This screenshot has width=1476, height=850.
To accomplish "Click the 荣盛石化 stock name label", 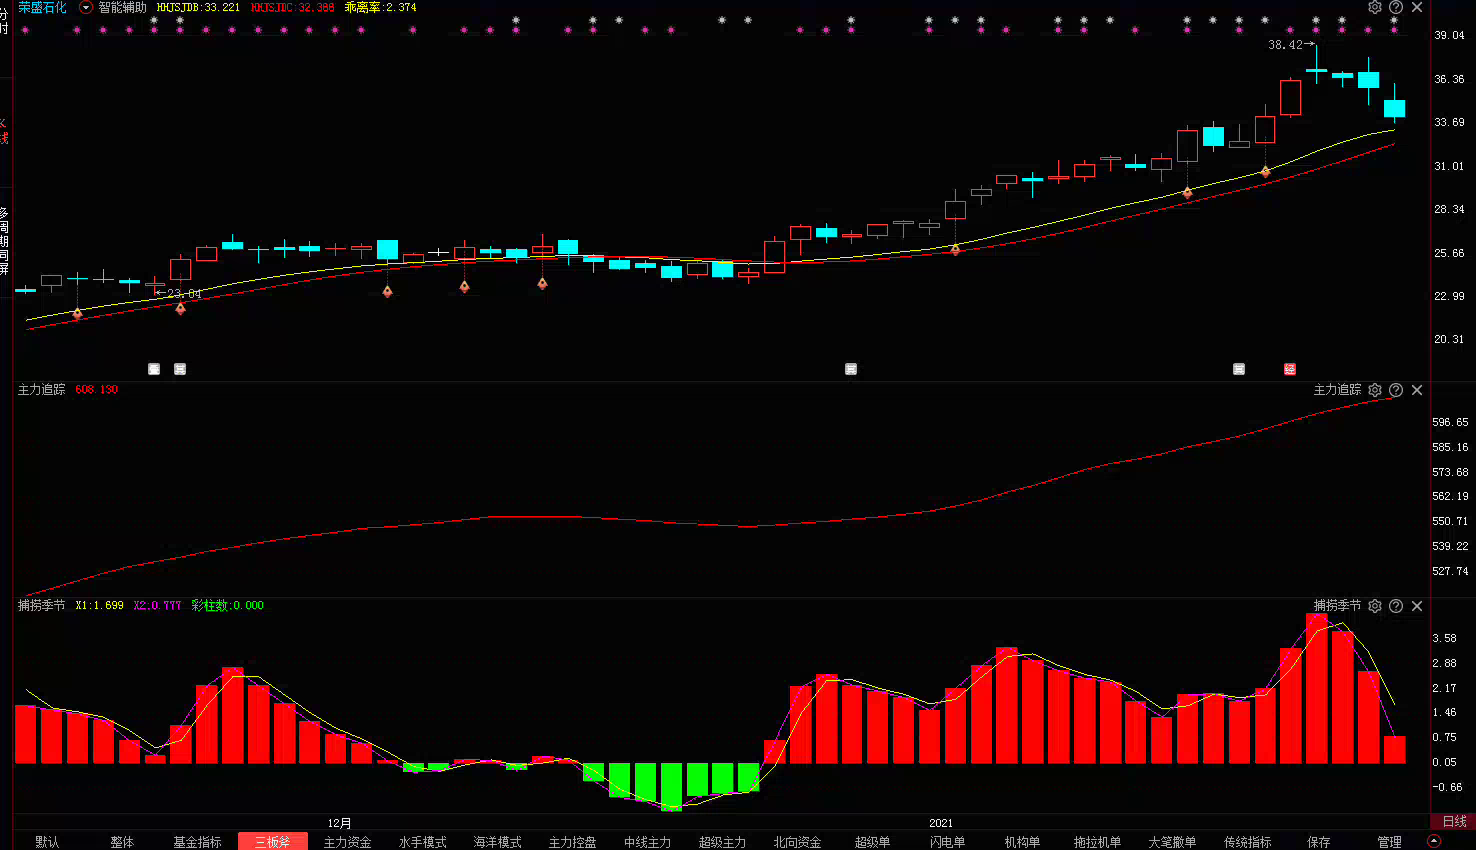I will tap(42, 7).
